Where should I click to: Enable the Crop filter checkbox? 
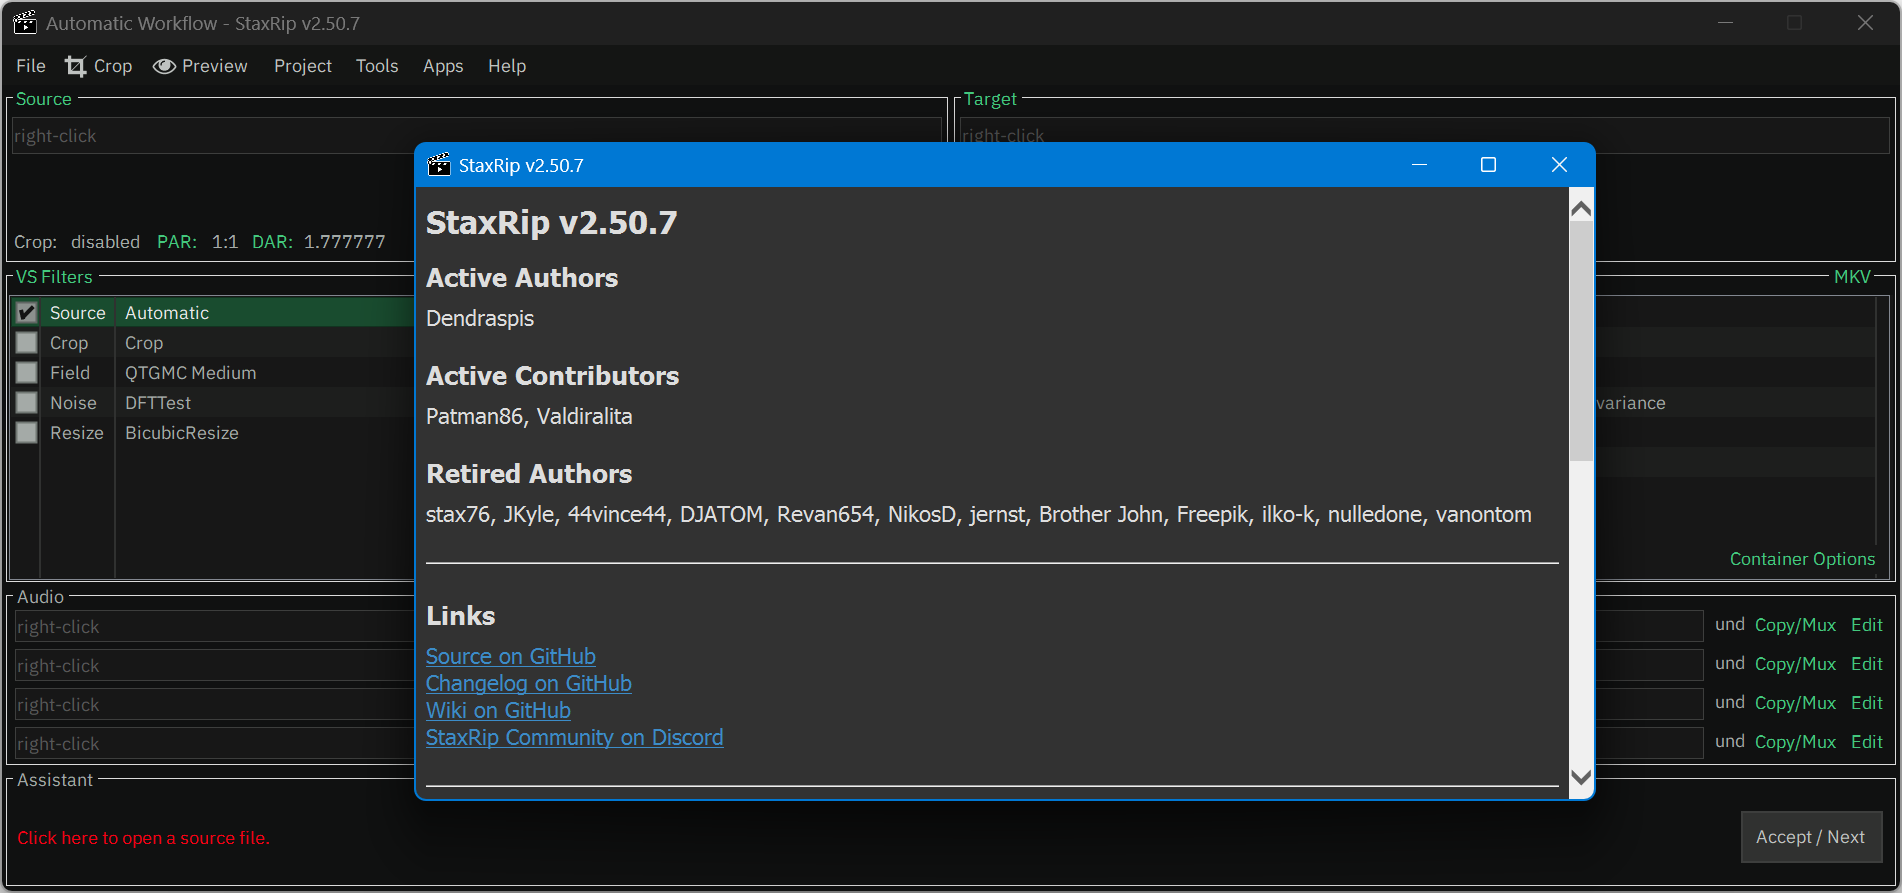27,343
